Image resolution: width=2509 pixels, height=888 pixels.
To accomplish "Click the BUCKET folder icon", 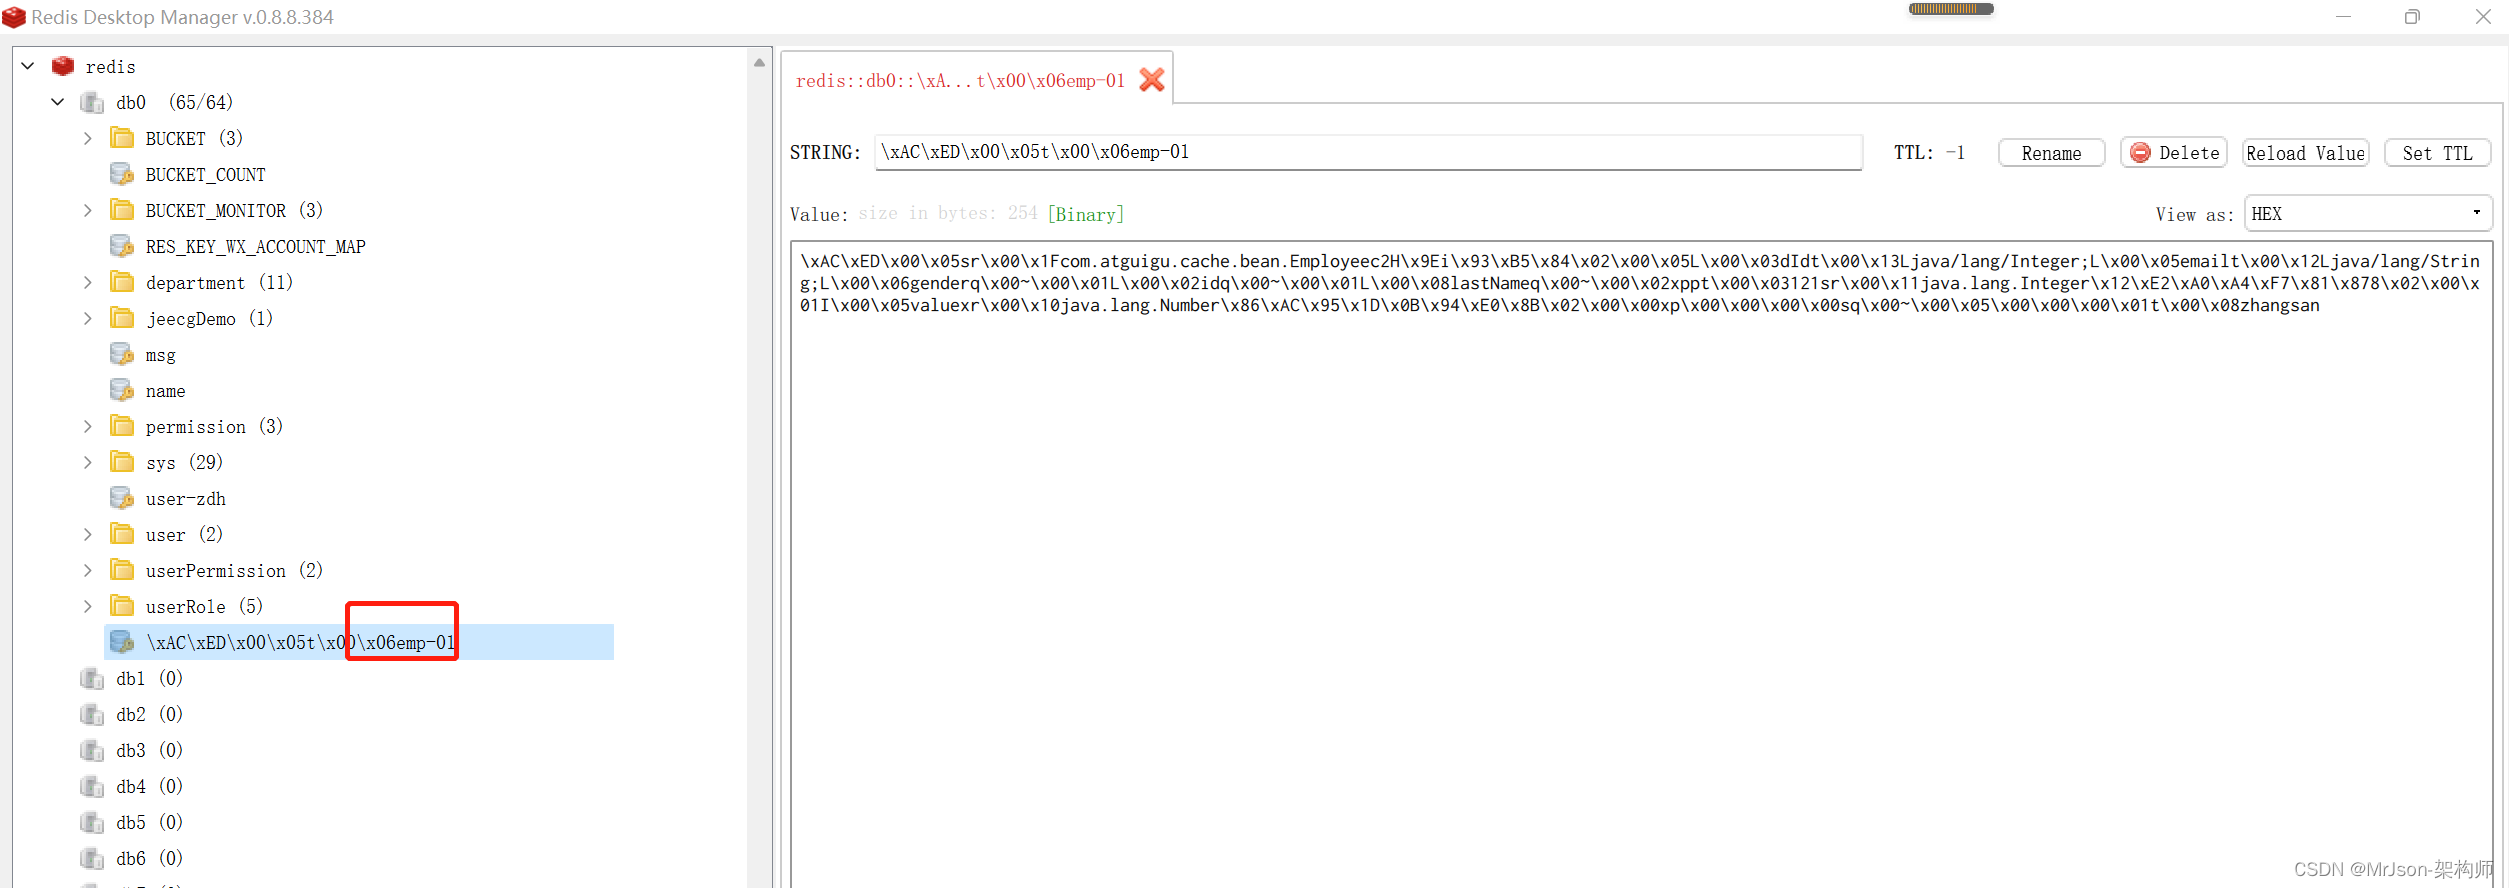I will pyautogui.click(x=122, y=138).
